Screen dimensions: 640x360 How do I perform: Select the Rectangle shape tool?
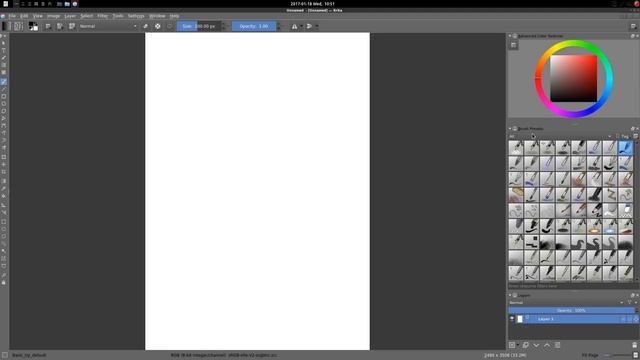[x=4, y=96]
